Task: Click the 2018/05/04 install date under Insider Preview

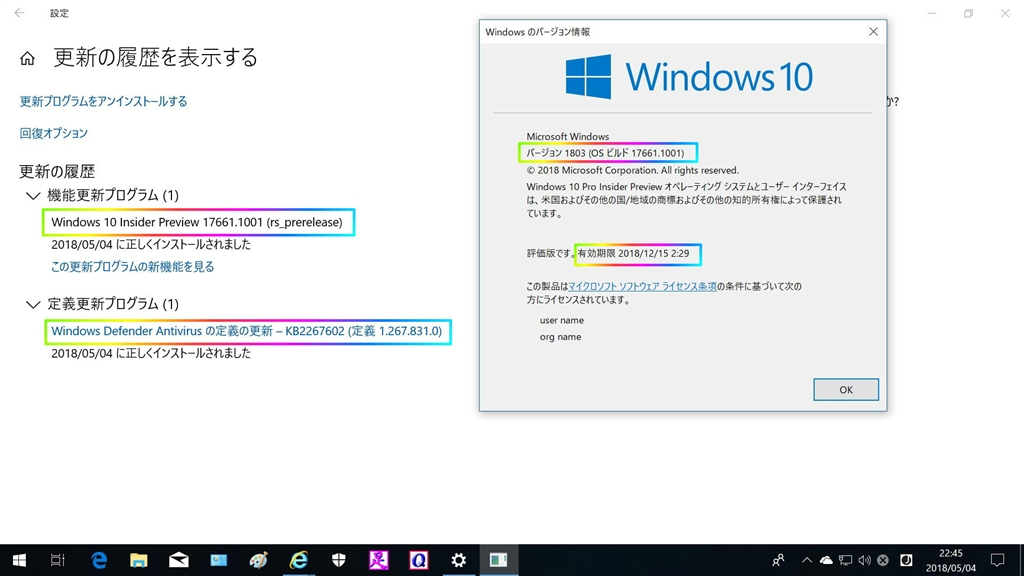Action: coord(151,244)
